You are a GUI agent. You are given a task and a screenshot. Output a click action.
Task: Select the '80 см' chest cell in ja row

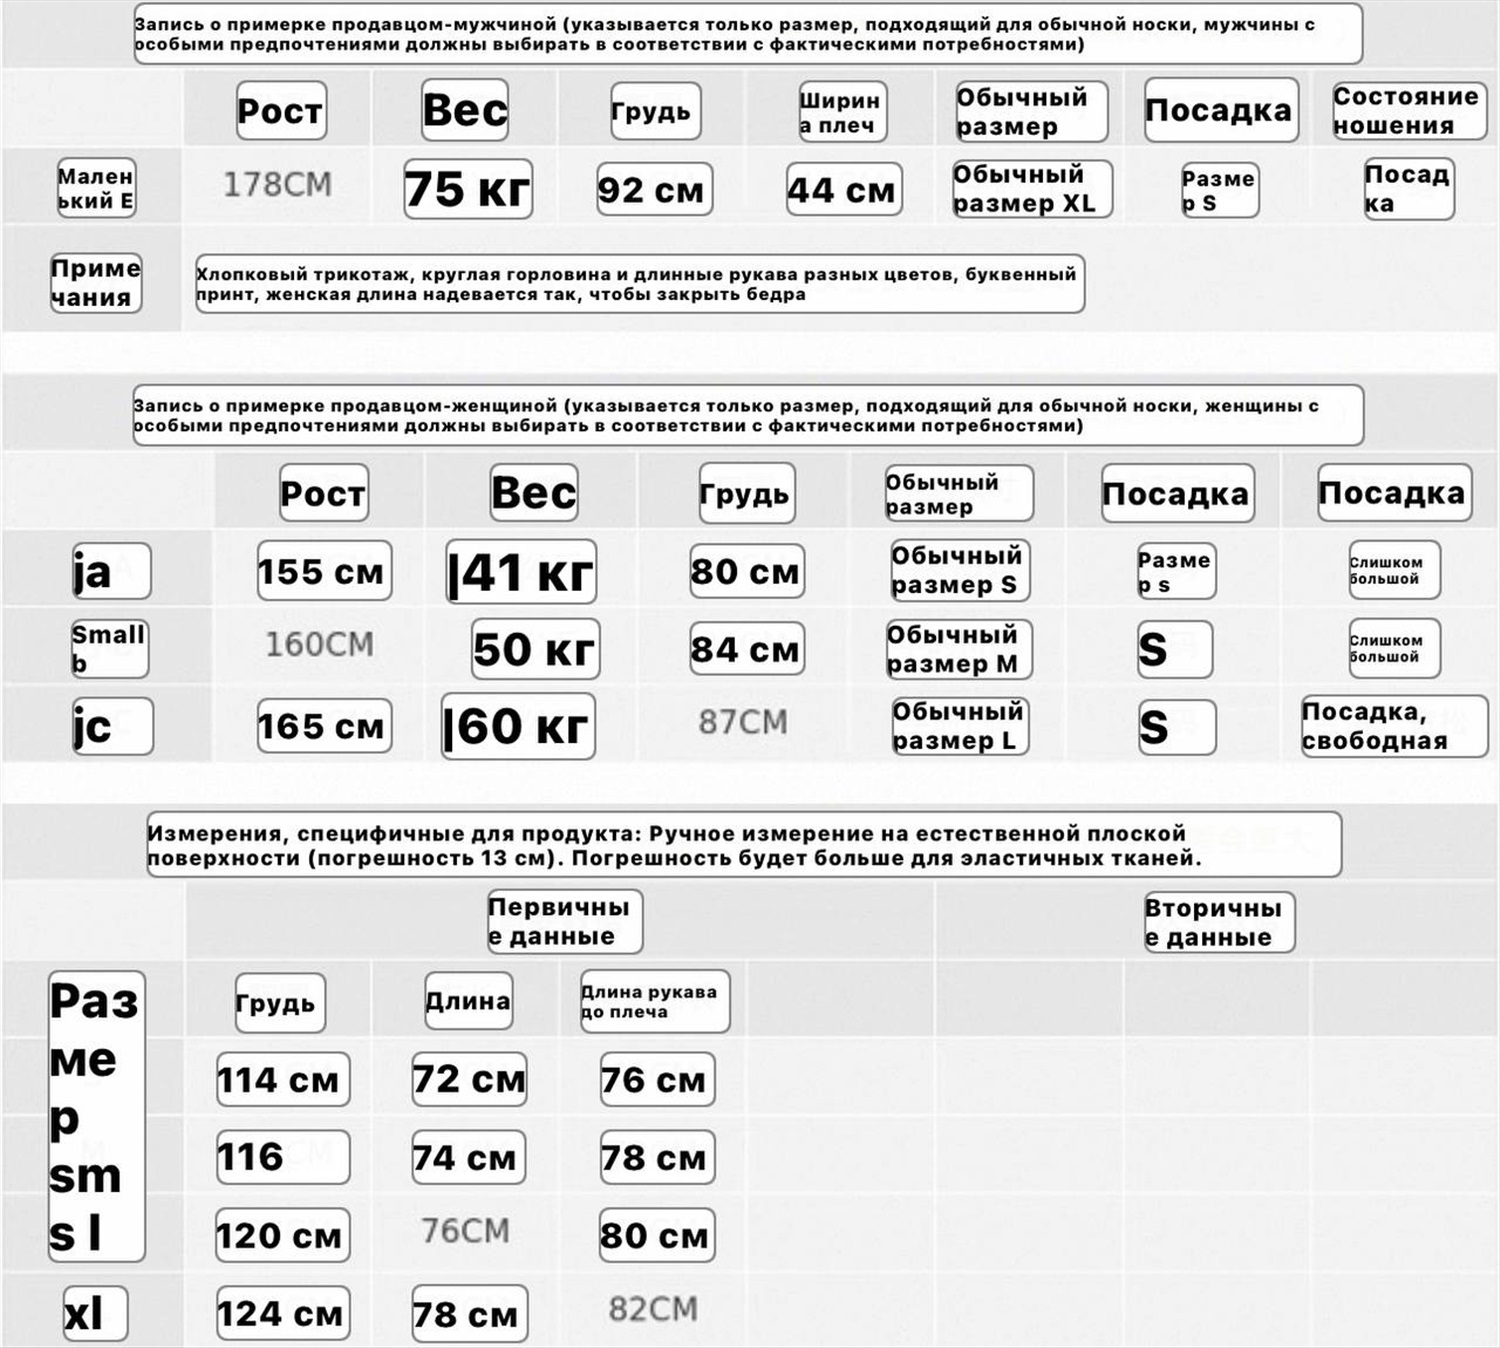(x=747, y=571)
